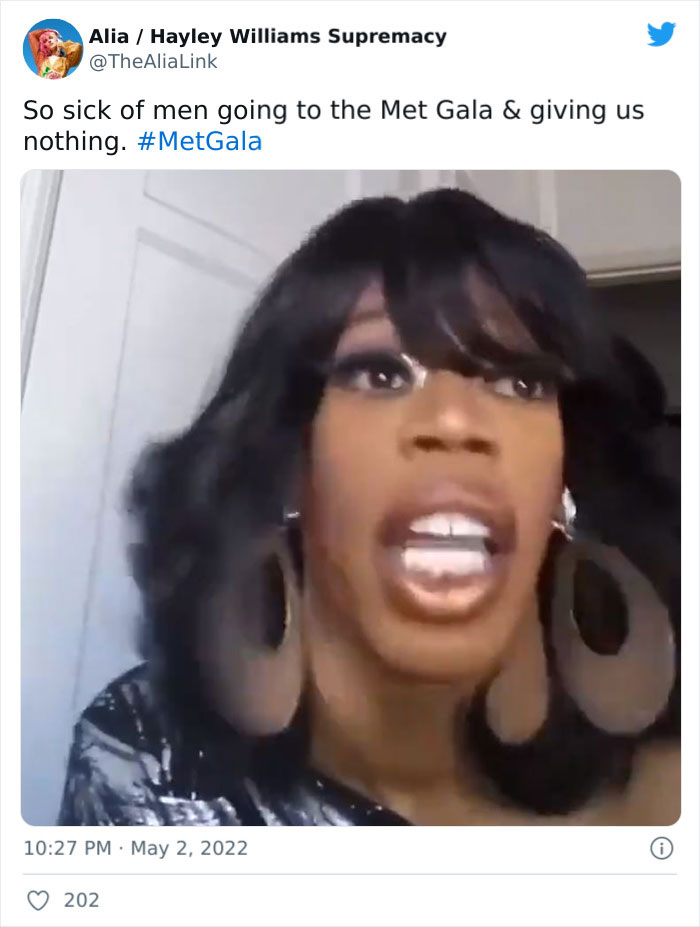Click the May 2, 2022 date
700x927 pixels.
click(x=189, y=848)
